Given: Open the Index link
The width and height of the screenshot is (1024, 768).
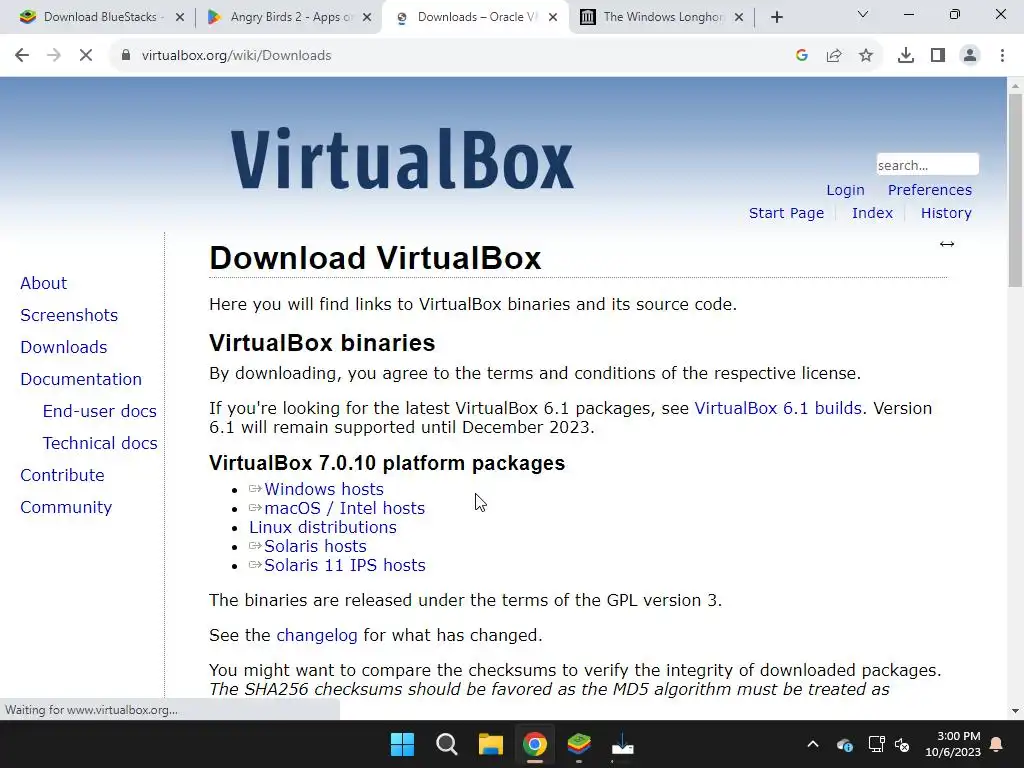Looking at the screenshot, I should pyautogui.click(x=872, y=213).
